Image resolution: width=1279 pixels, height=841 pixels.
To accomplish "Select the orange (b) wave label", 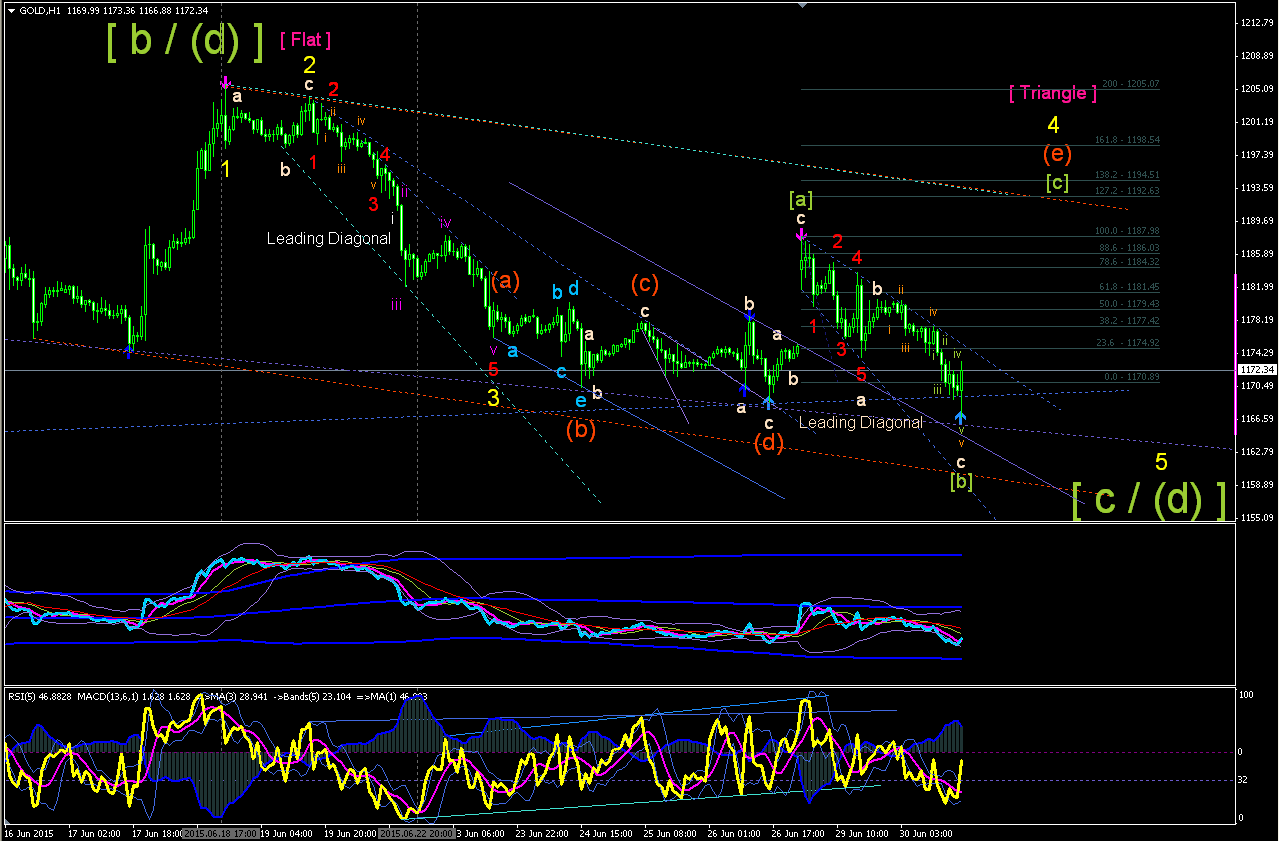I will (581, 430).
